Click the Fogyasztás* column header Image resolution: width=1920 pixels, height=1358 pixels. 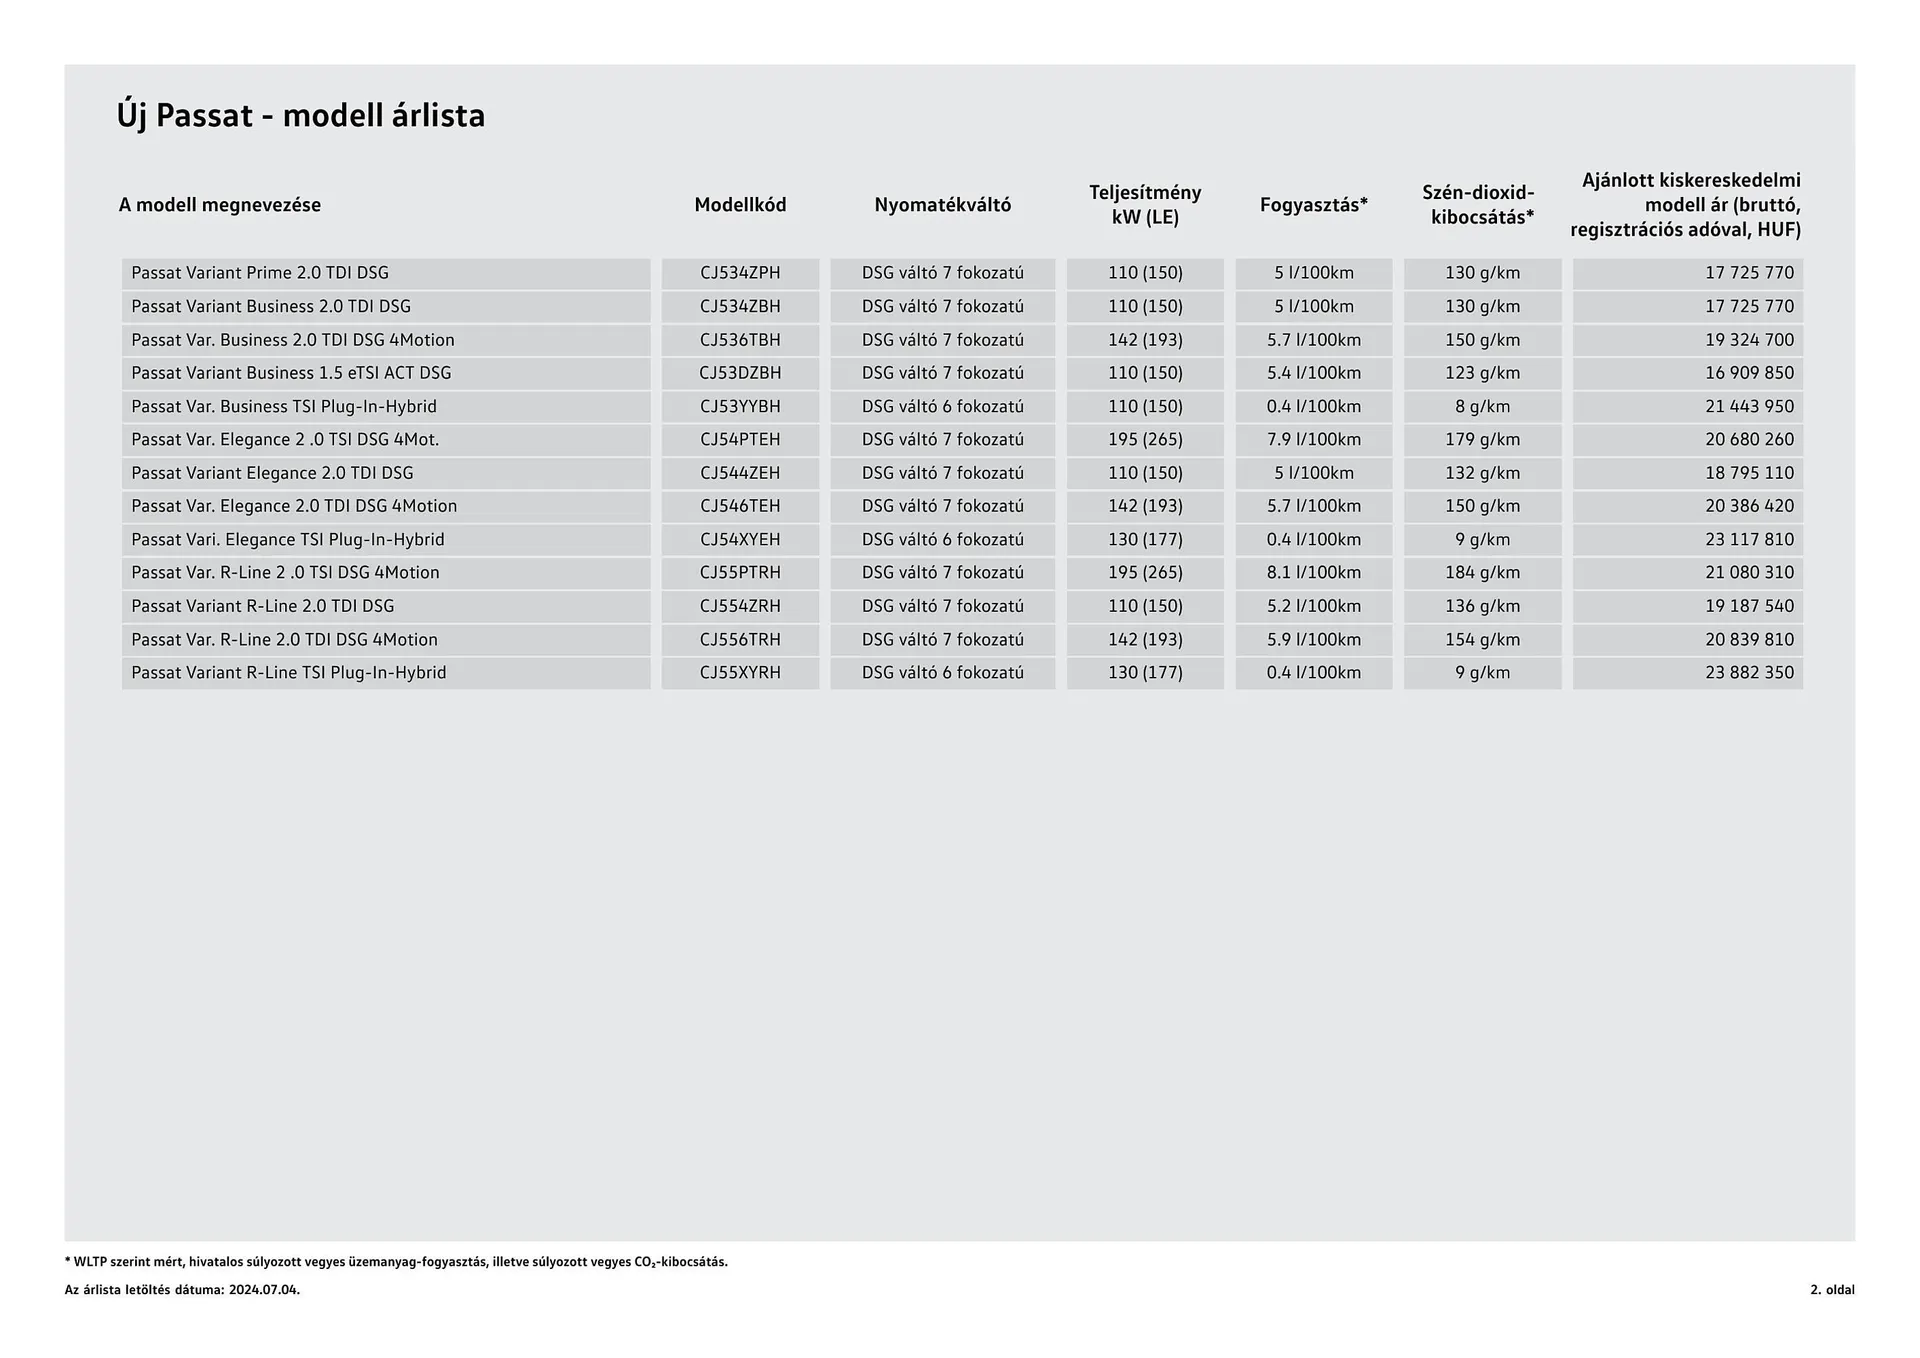point(1313,205)
